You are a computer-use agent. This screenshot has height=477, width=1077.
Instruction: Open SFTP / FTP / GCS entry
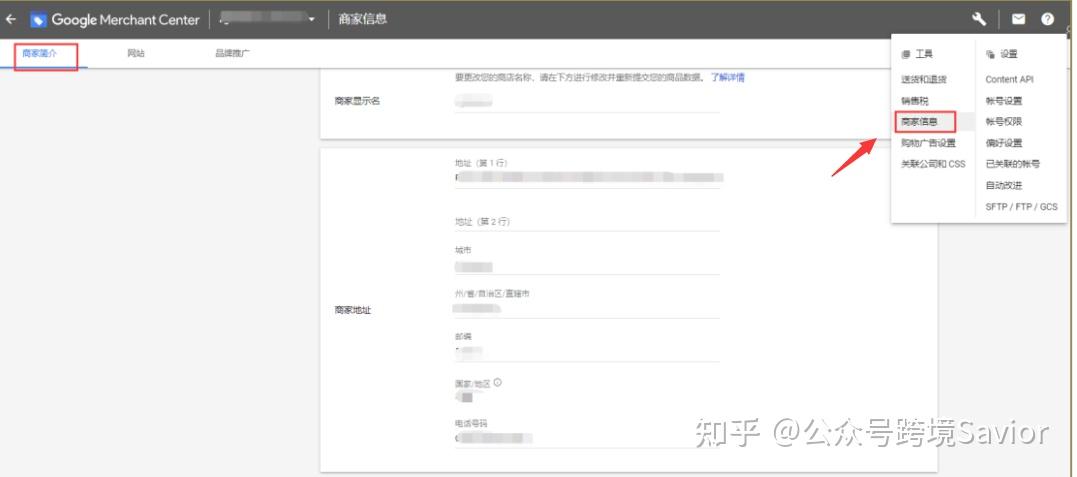coord(1021,207)
